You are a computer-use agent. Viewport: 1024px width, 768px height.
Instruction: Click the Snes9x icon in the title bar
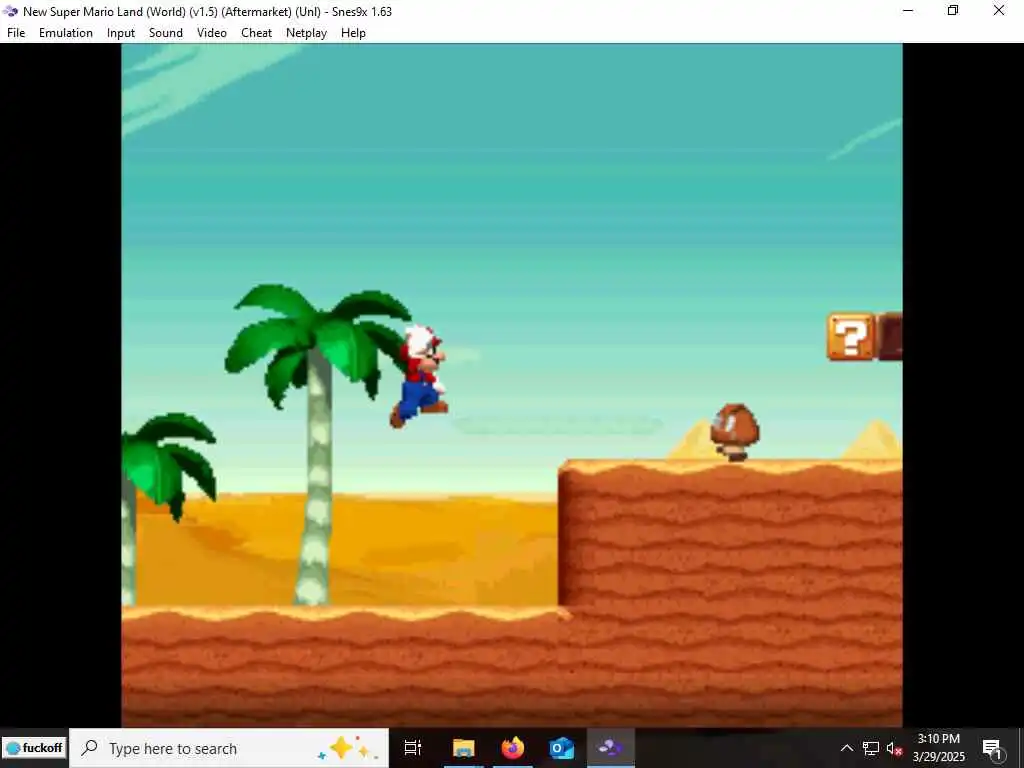click(10, 11)
